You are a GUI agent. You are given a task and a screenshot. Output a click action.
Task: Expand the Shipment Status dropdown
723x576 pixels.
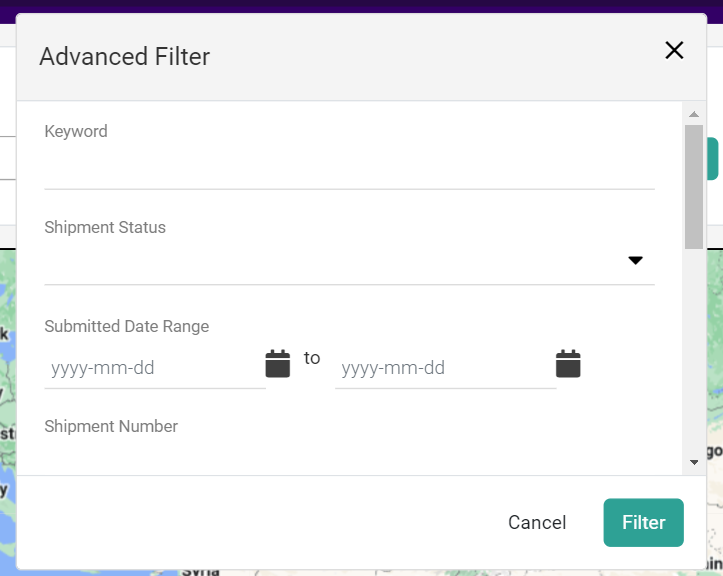click(x=350, y=261)
